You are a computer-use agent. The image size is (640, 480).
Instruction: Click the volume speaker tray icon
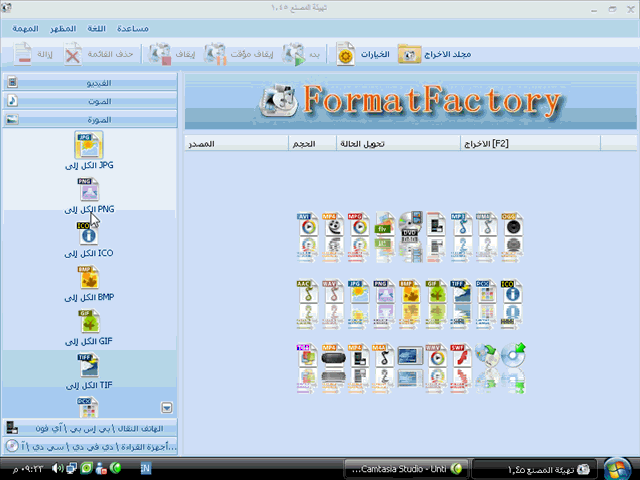pyautogui.click(x=57, y=468)
